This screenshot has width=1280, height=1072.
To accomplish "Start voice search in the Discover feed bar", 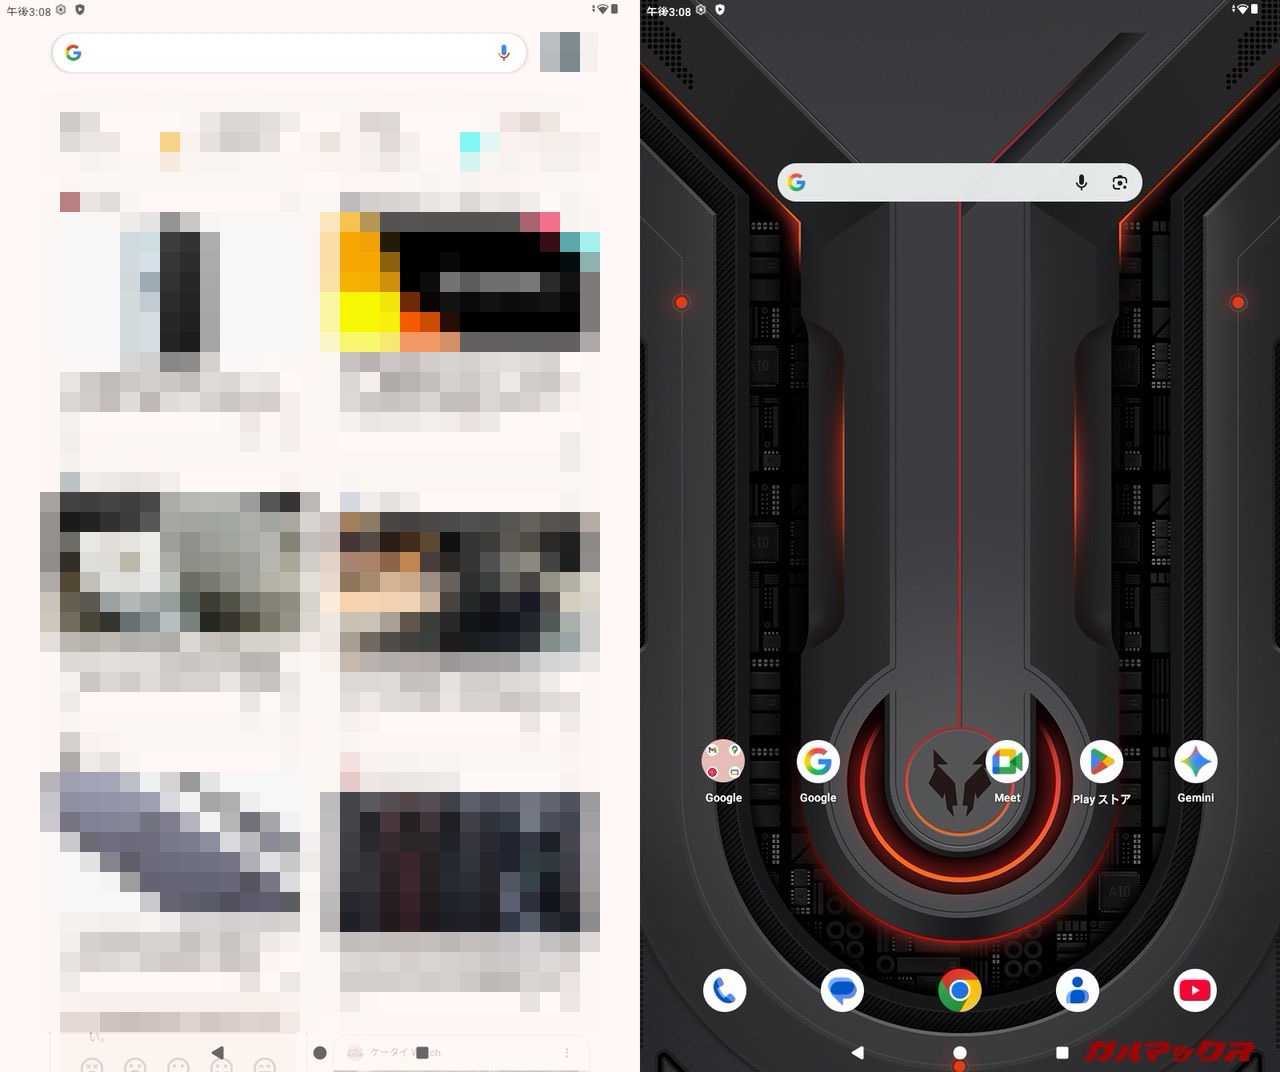I will coord(504,53).
